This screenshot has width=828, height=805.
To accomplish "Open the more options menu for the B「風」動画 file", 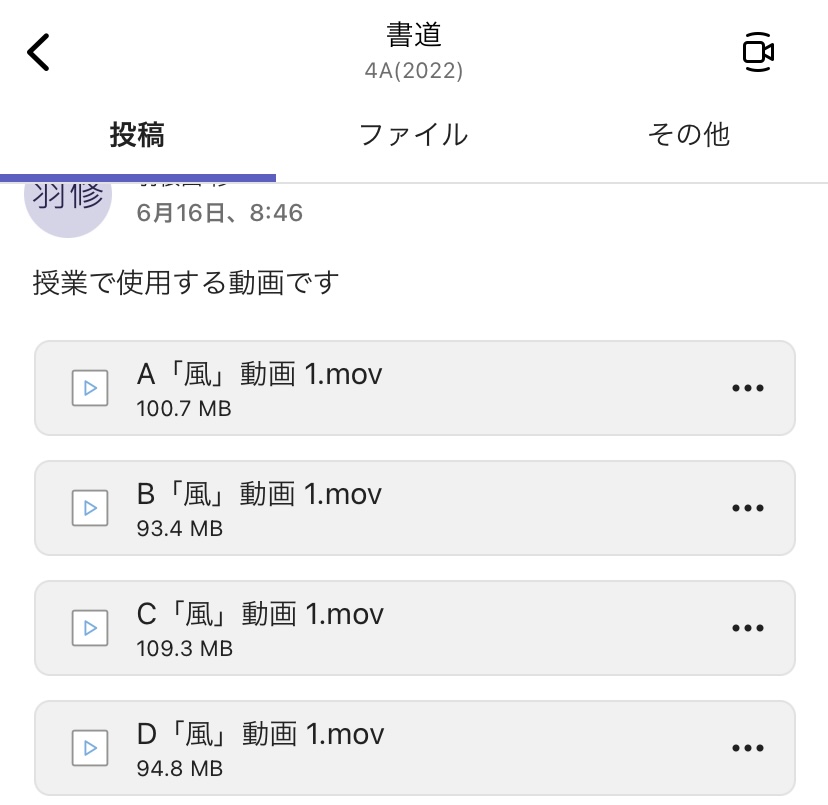I will point(748,508).
